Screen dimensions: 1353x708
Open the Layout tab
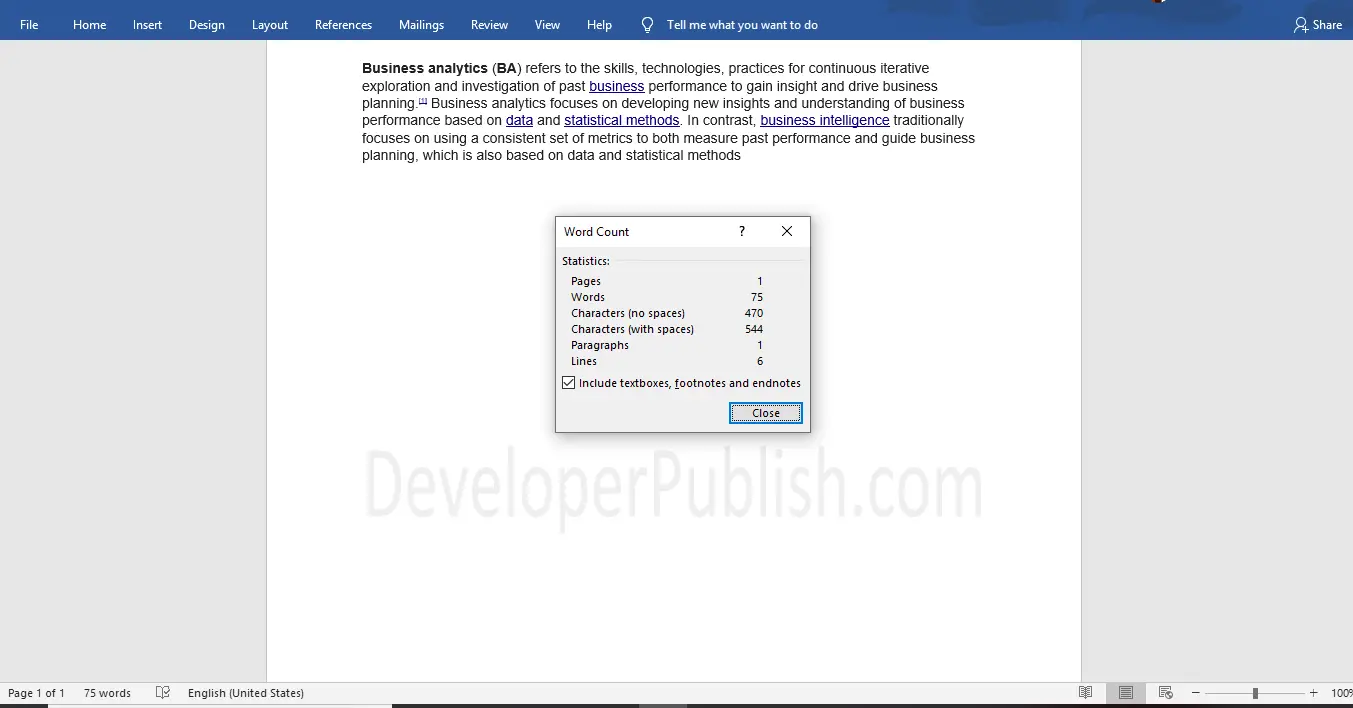(269, 25)
